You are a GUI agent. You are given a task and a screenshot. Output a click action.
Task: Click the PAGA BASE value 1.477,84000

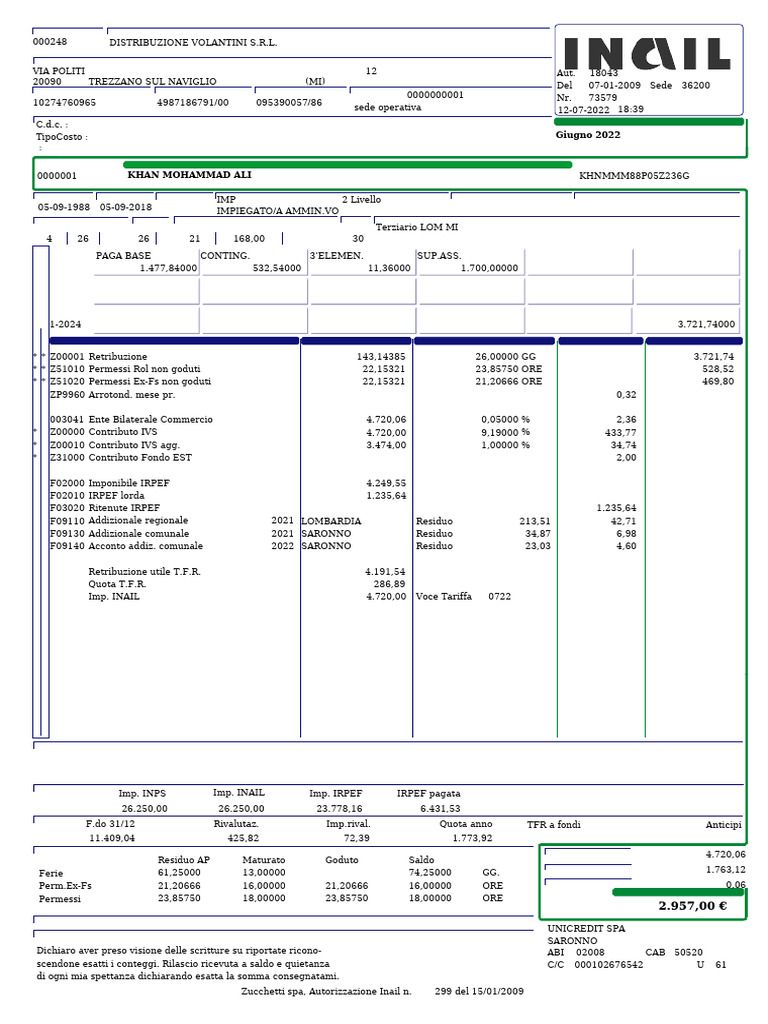click(x=168, y=268)
